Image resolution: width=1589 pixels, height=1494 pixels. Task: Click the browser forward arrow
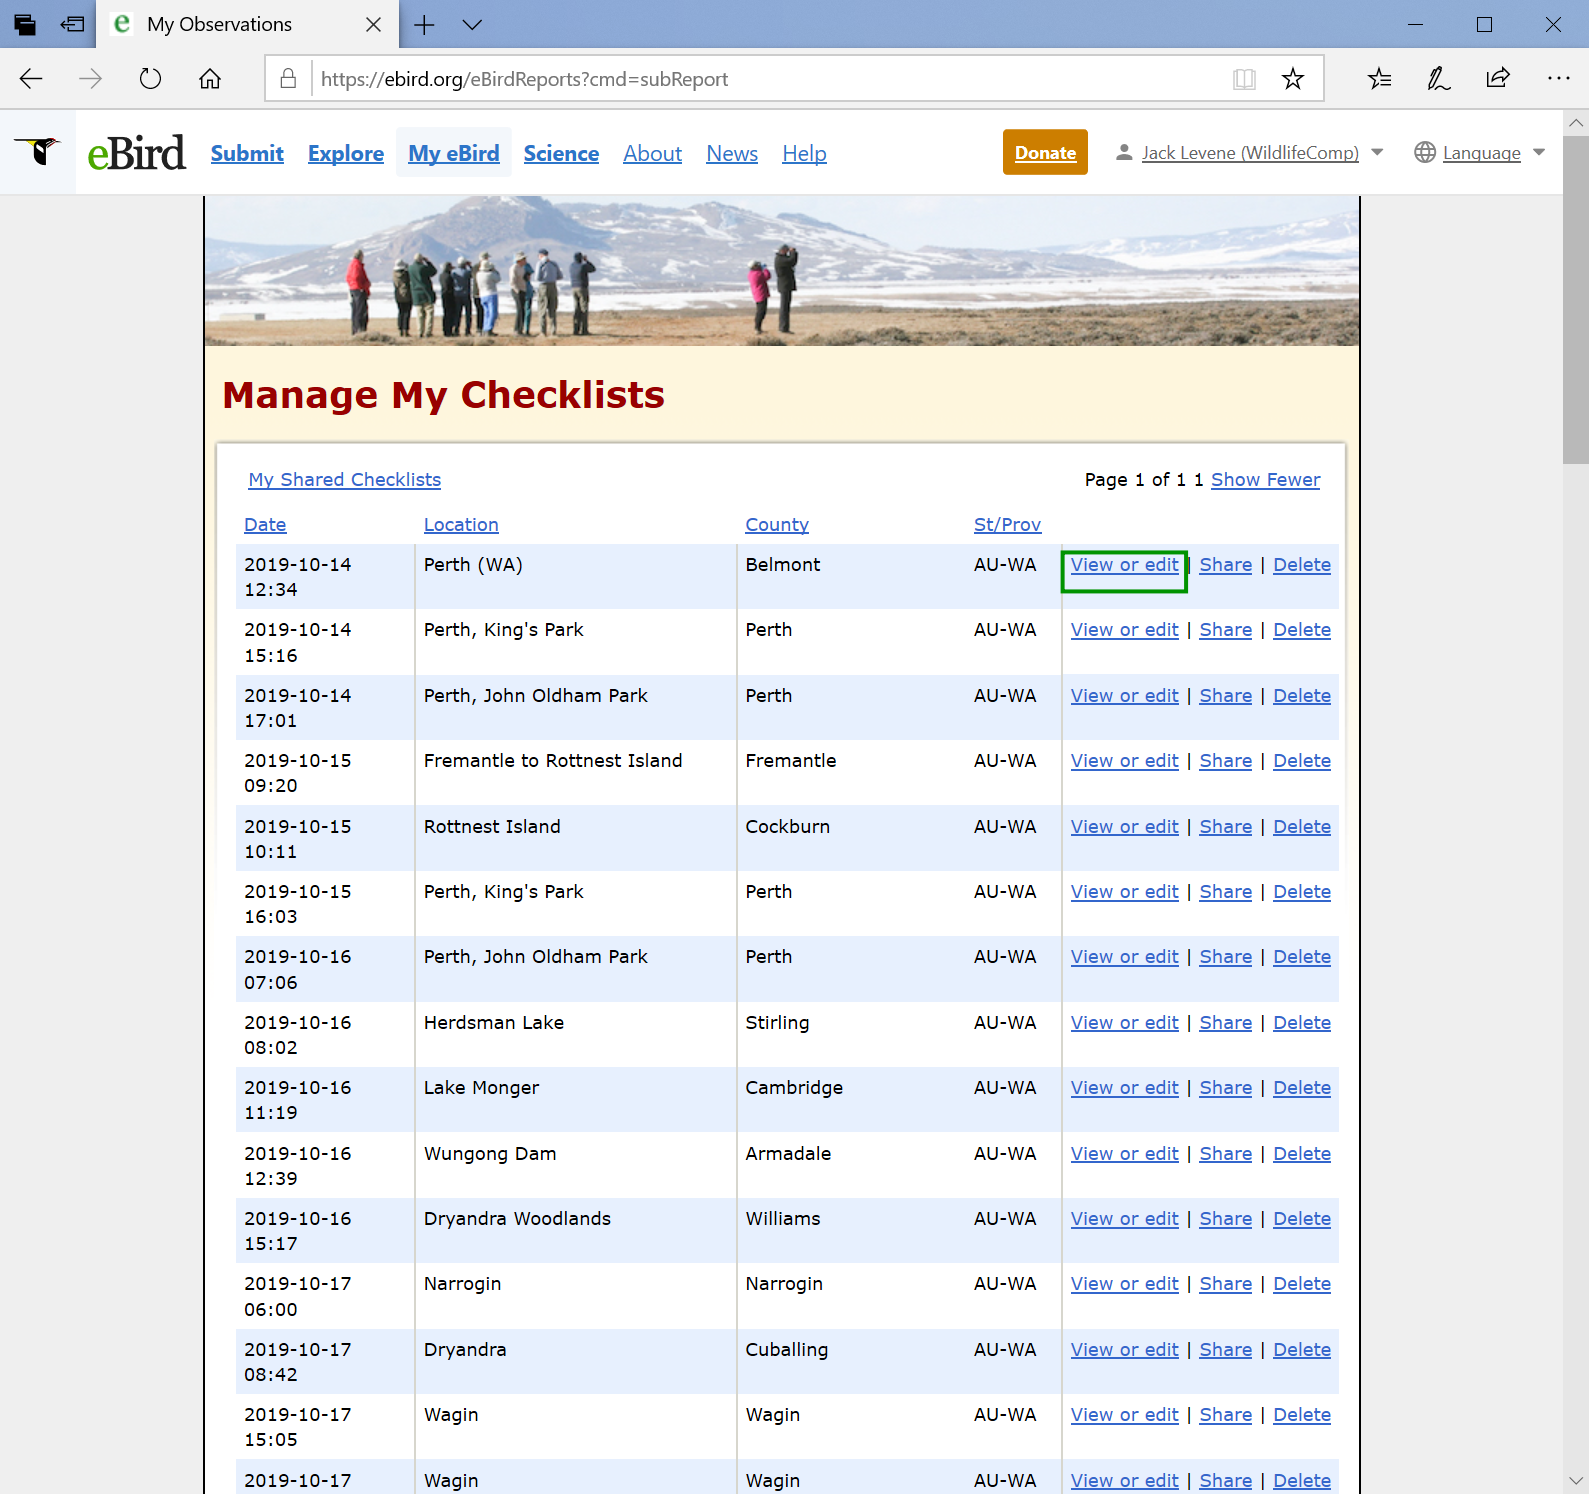[x=90, y=79]
